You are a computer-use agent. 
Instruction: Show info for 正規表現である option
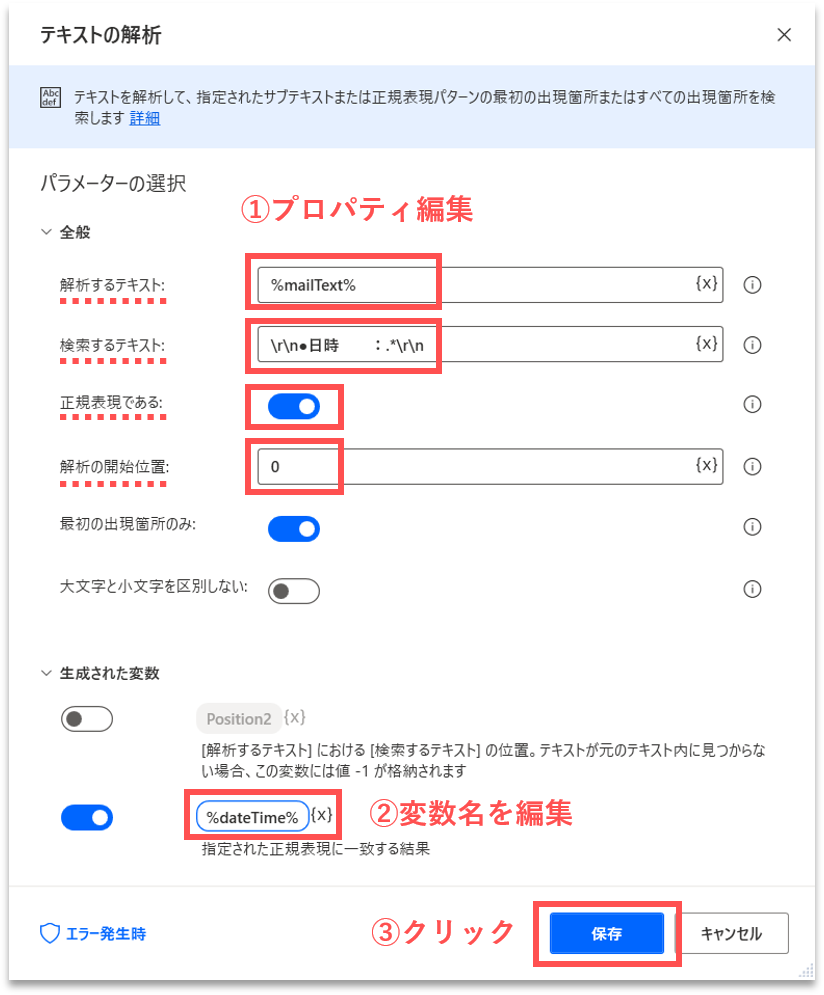(x=752, y=404)
